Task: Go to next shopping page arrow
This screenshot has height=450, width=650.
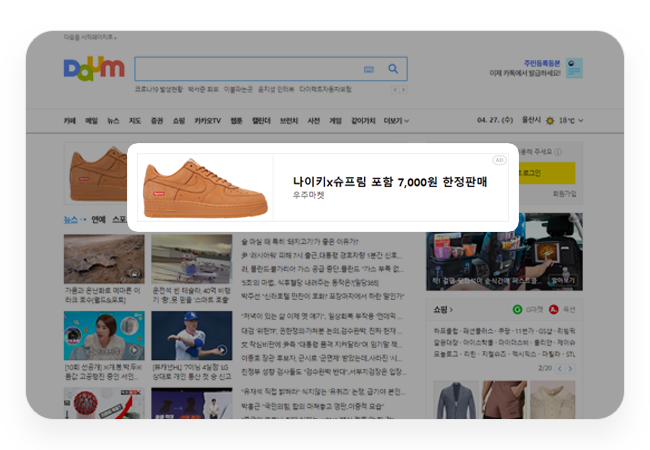Action: [570, 368]
